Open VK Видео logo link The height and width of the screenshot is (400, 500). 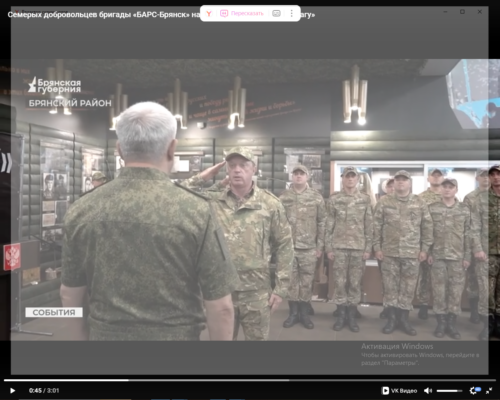coord(399,390)
